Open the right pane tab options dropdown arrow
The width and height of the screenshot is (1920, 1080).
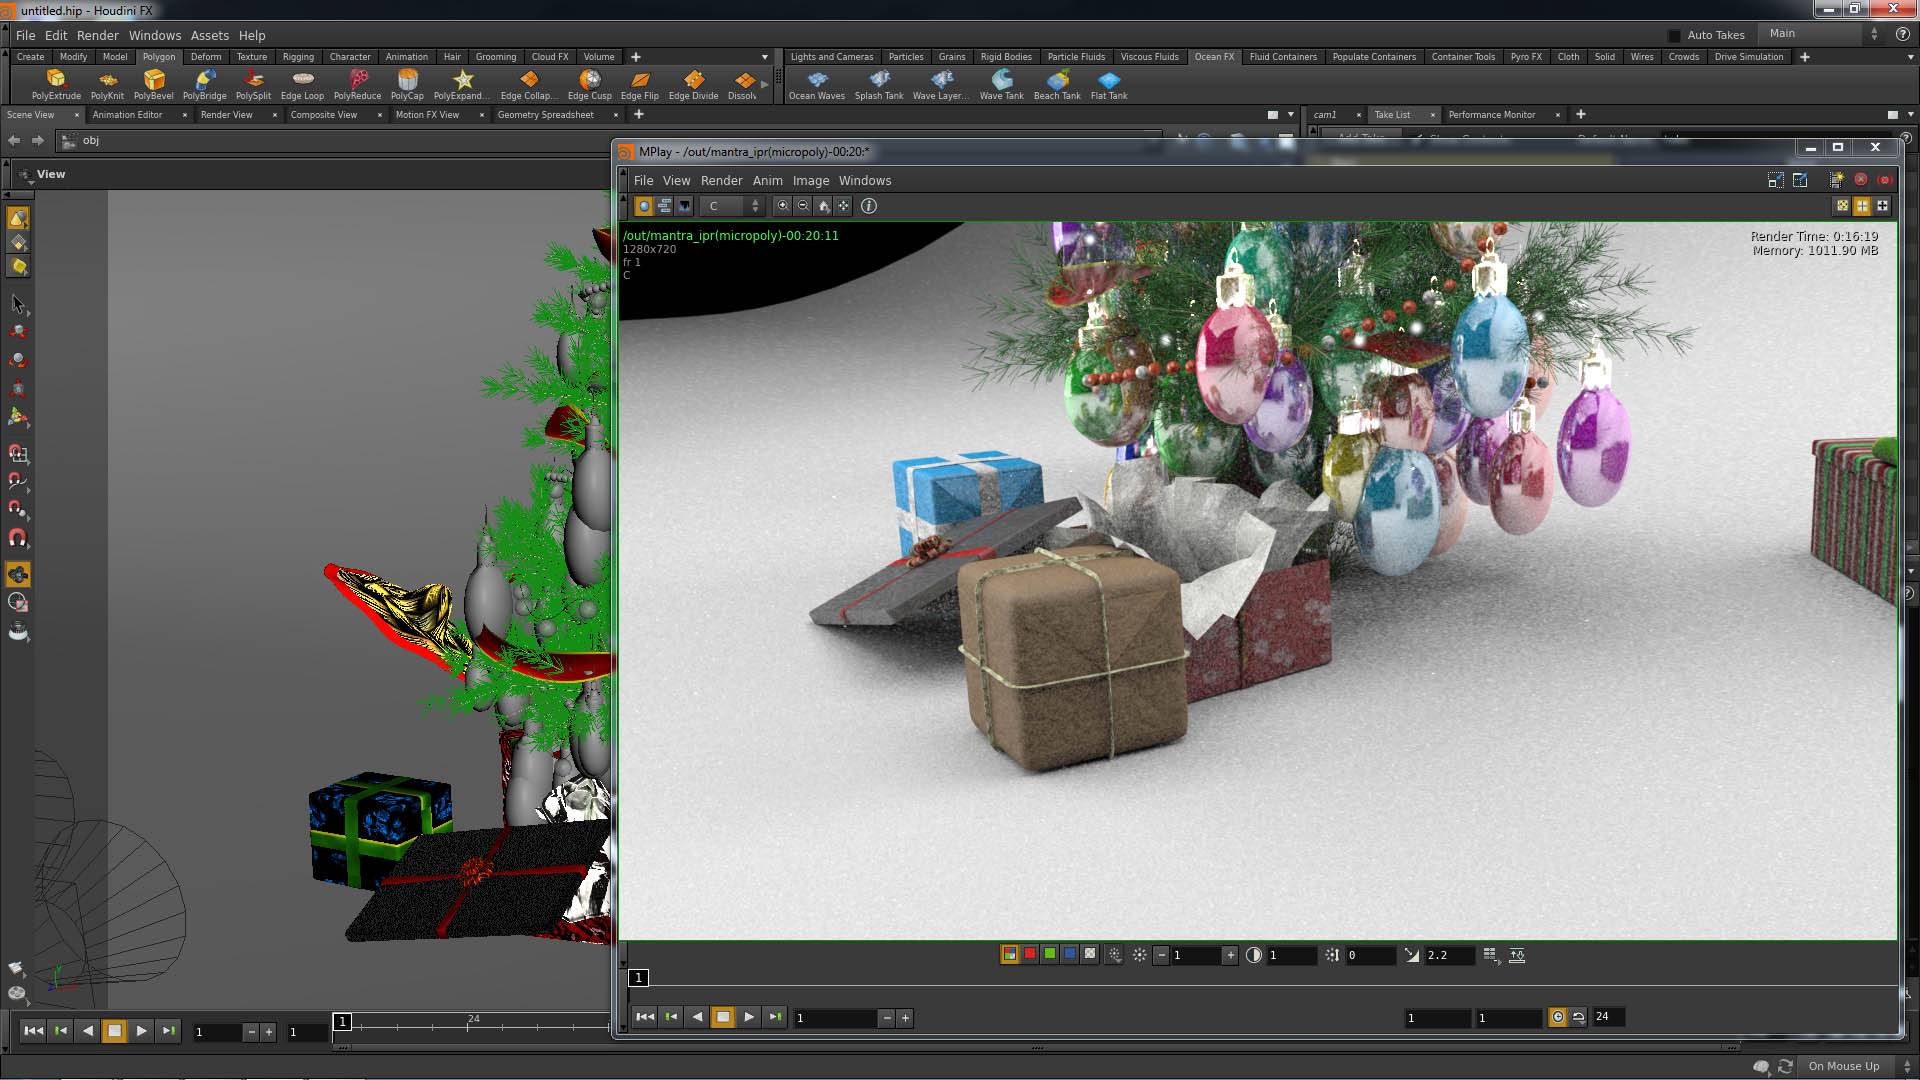point(1911,115)
